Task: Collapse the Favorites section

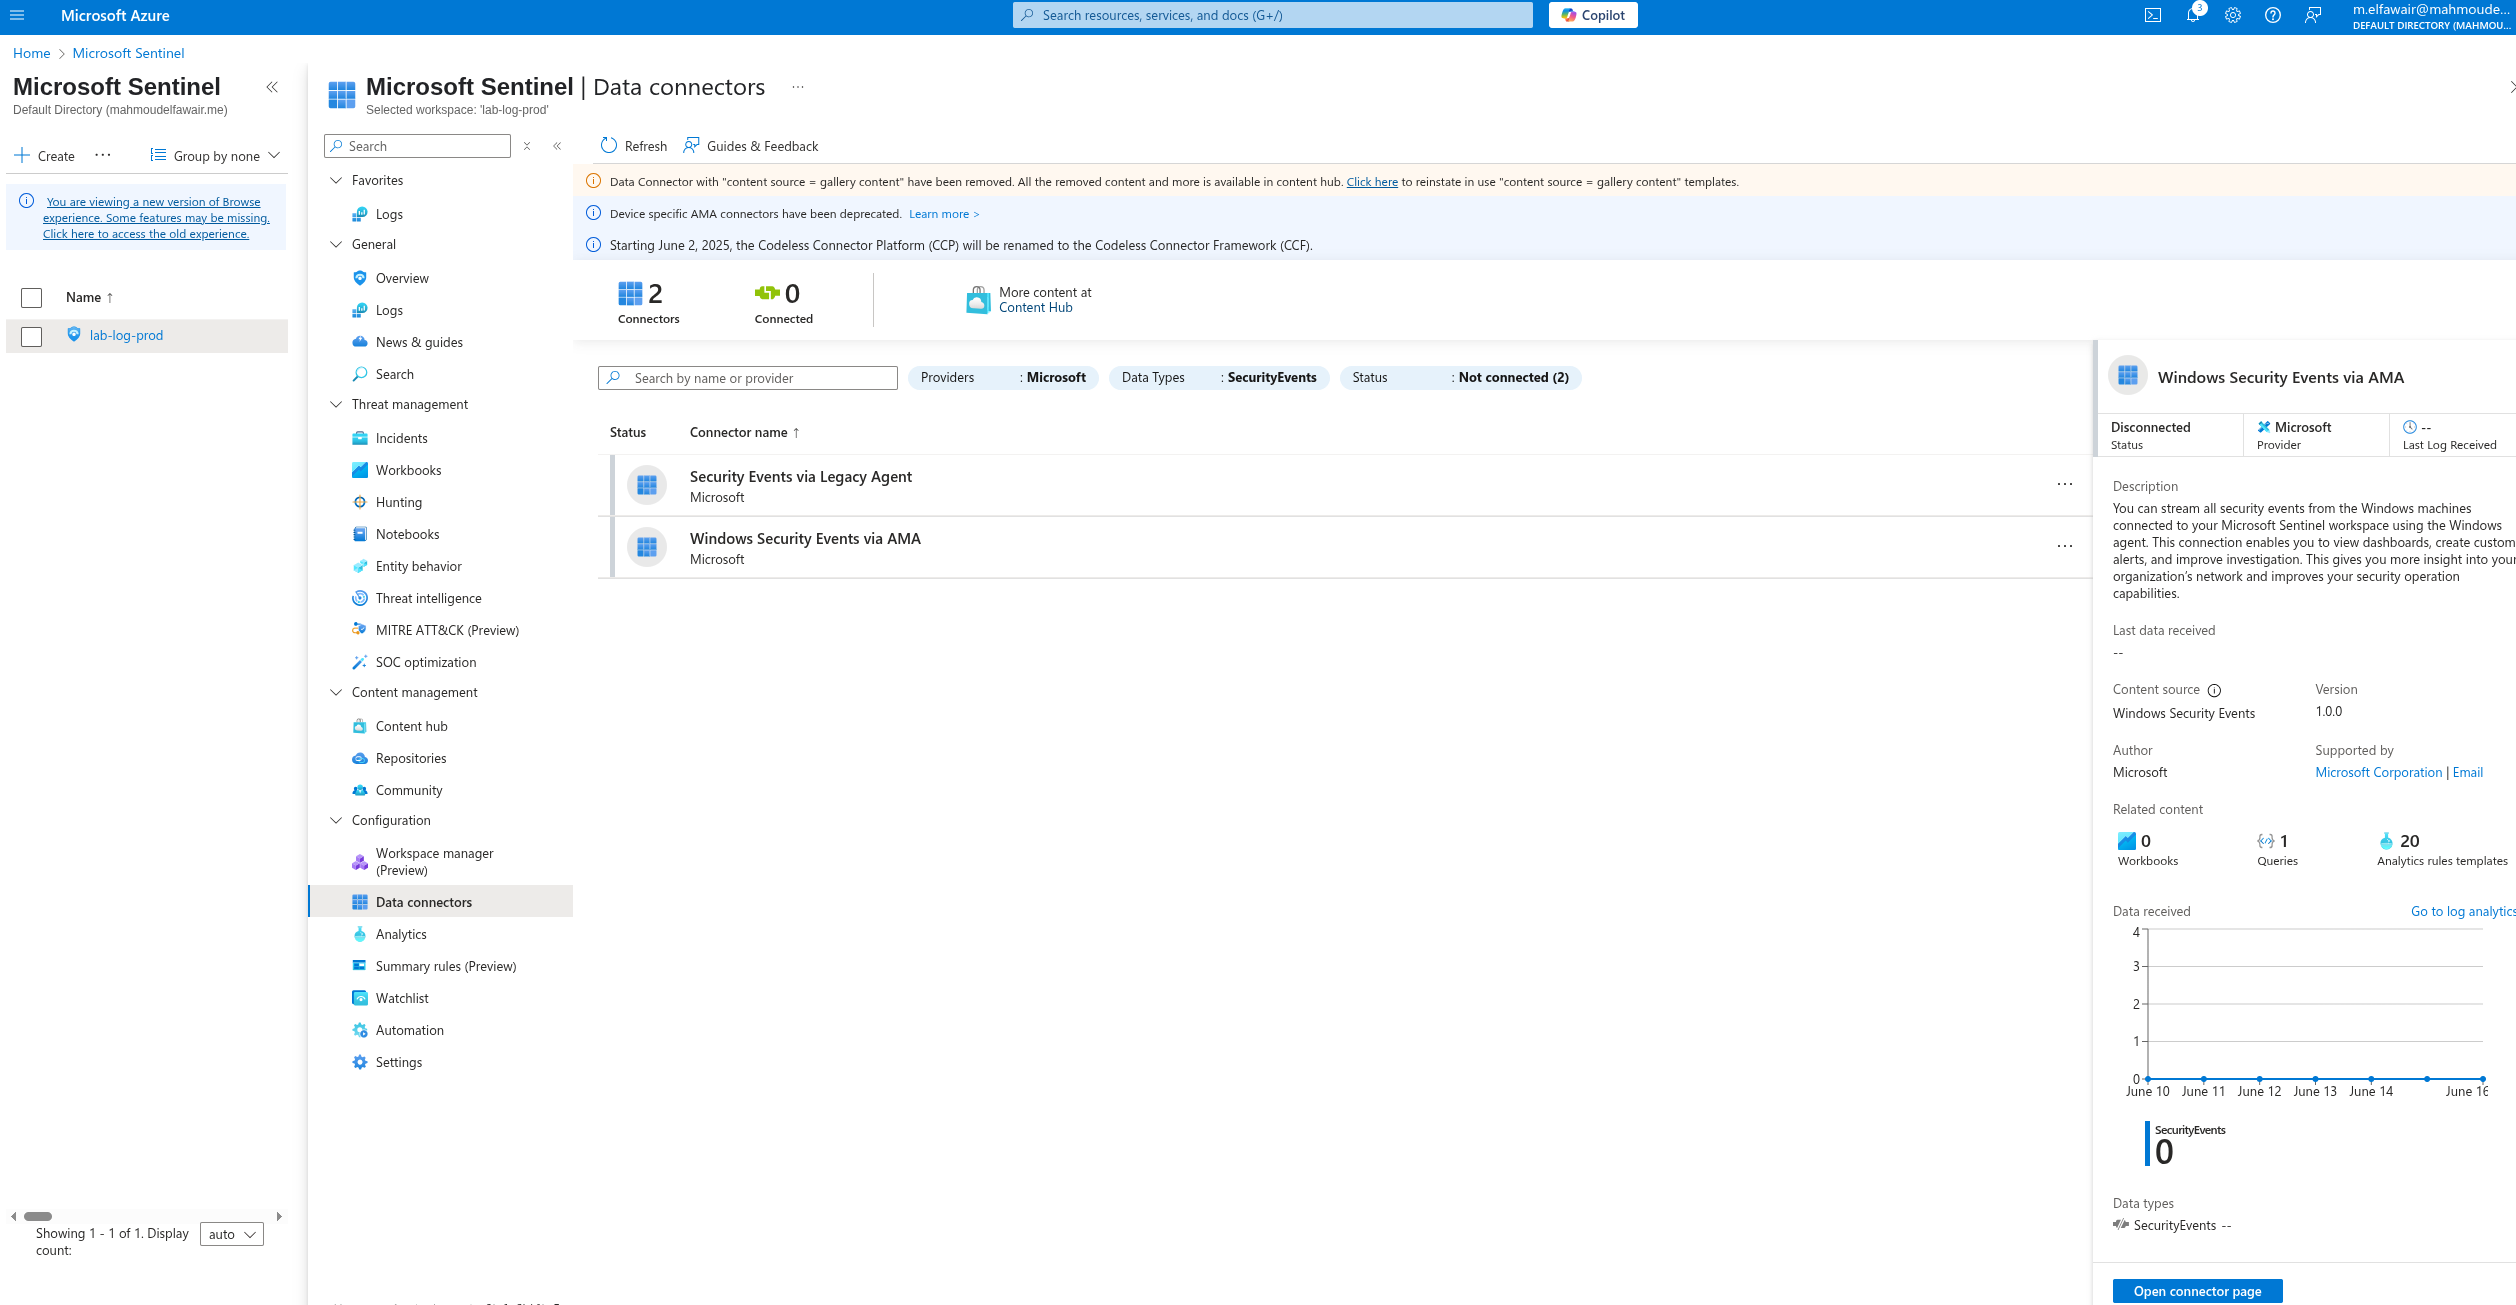Action: 336,180
